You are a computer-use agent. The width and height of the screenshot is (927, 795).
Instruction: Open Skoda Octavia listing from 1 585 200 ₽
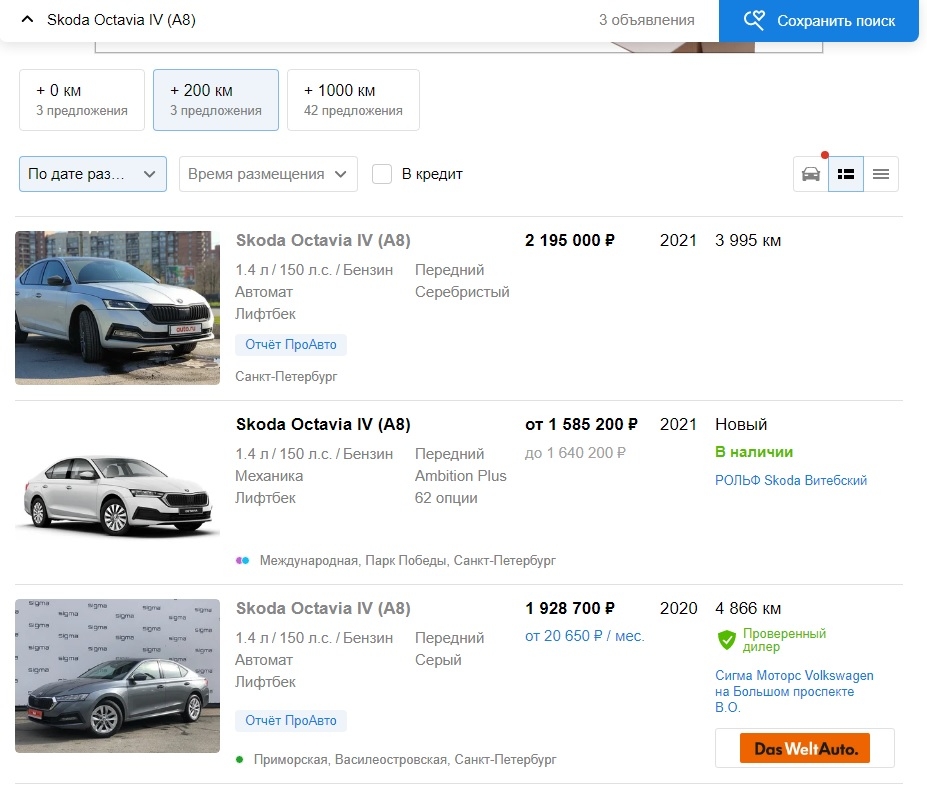(x=323, y=424)
